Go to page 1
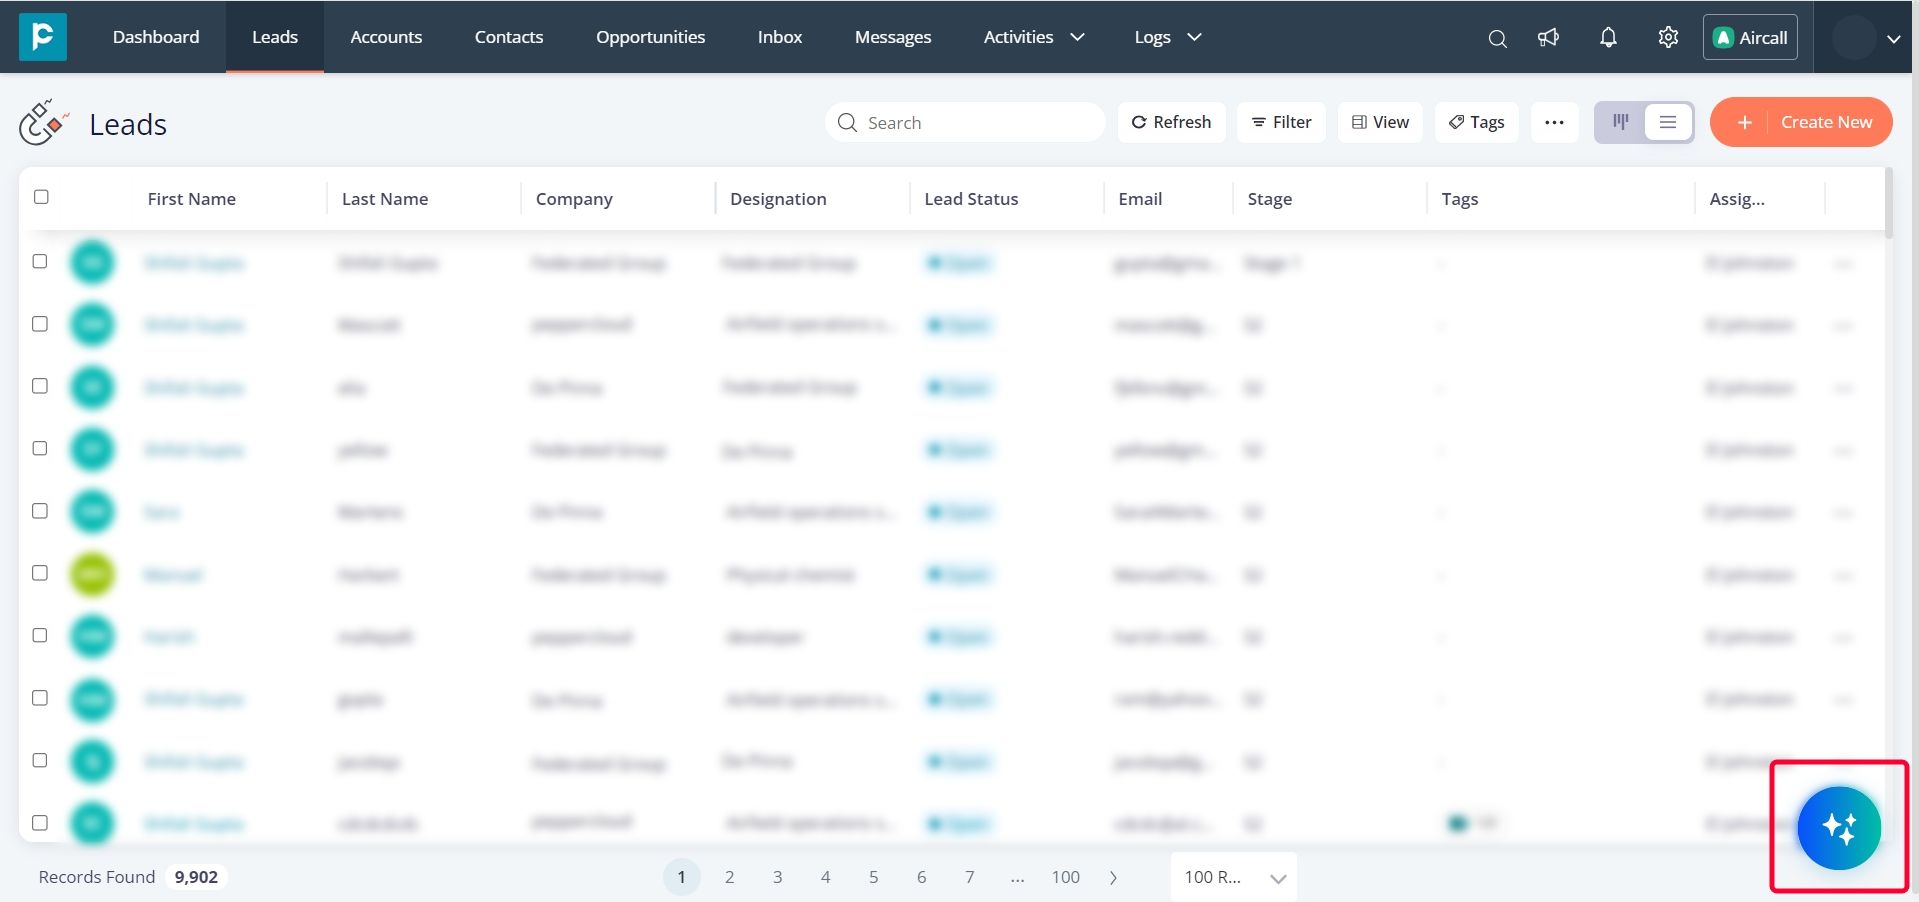 [682, 877]
